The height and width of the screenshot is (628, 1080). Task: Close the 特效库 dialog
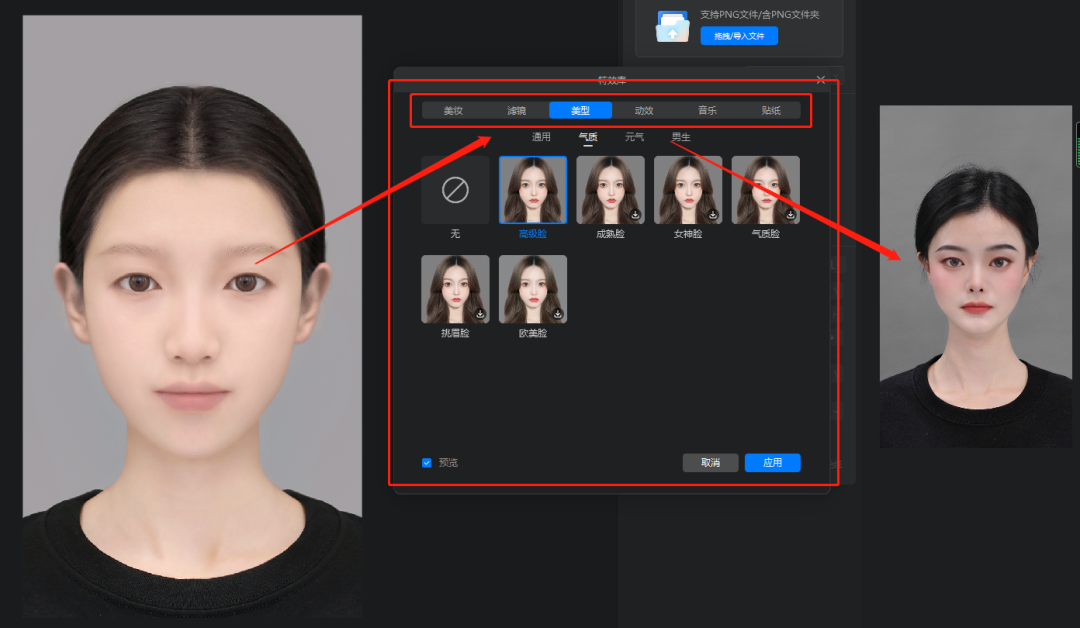click(821, 80)
